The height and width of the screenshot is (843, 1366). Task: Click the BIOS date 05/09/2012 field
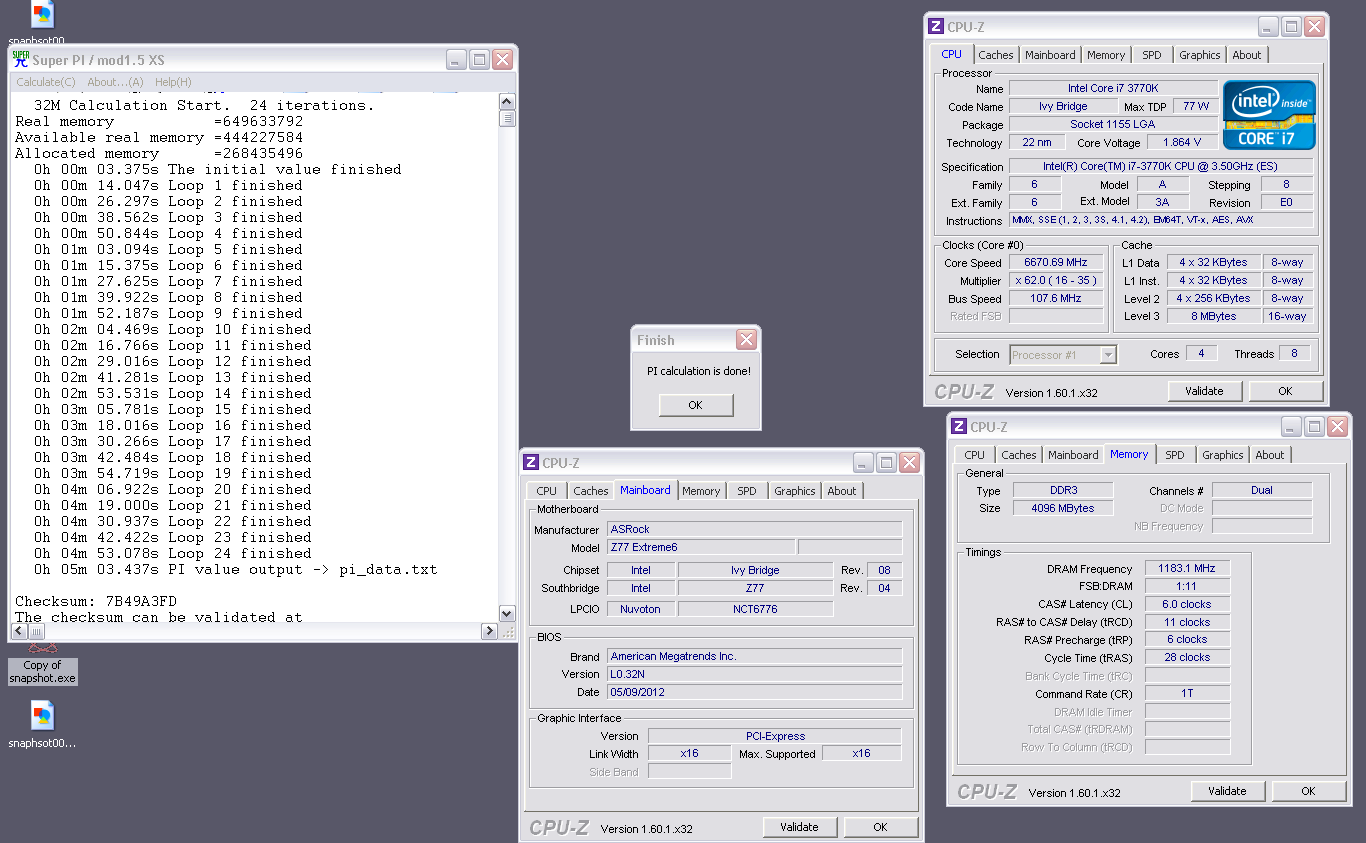tap(754, 692)
